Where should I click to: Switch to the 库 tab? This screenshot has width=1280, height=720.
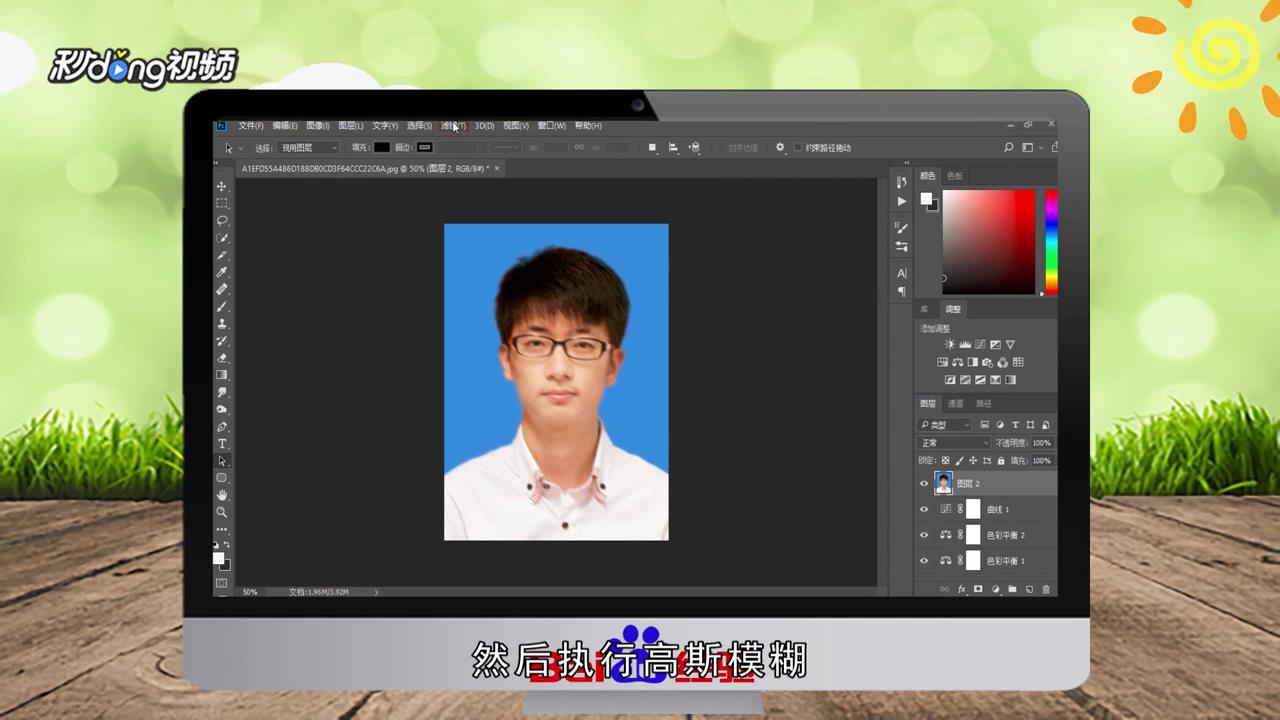point(925,309)
